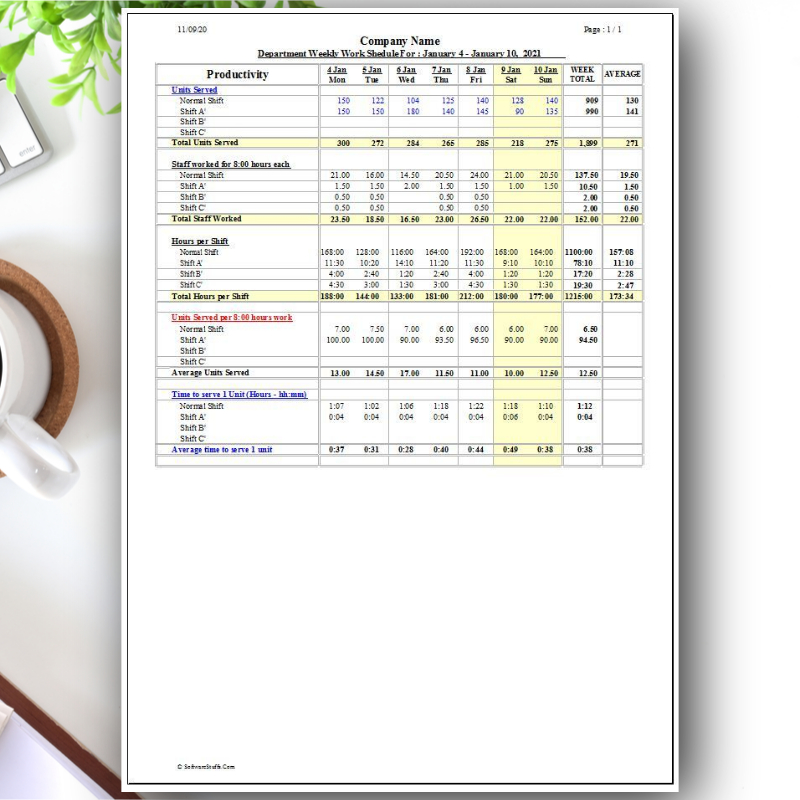Click the Staff worked for 8:00 hours each heading
This screenshot has width=800, height=800.
point(232,165)
